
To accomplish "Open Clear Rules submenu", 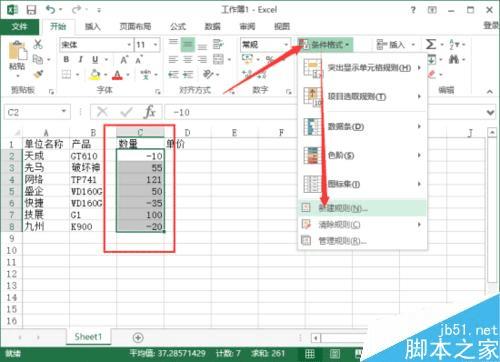I will point(362,224).
